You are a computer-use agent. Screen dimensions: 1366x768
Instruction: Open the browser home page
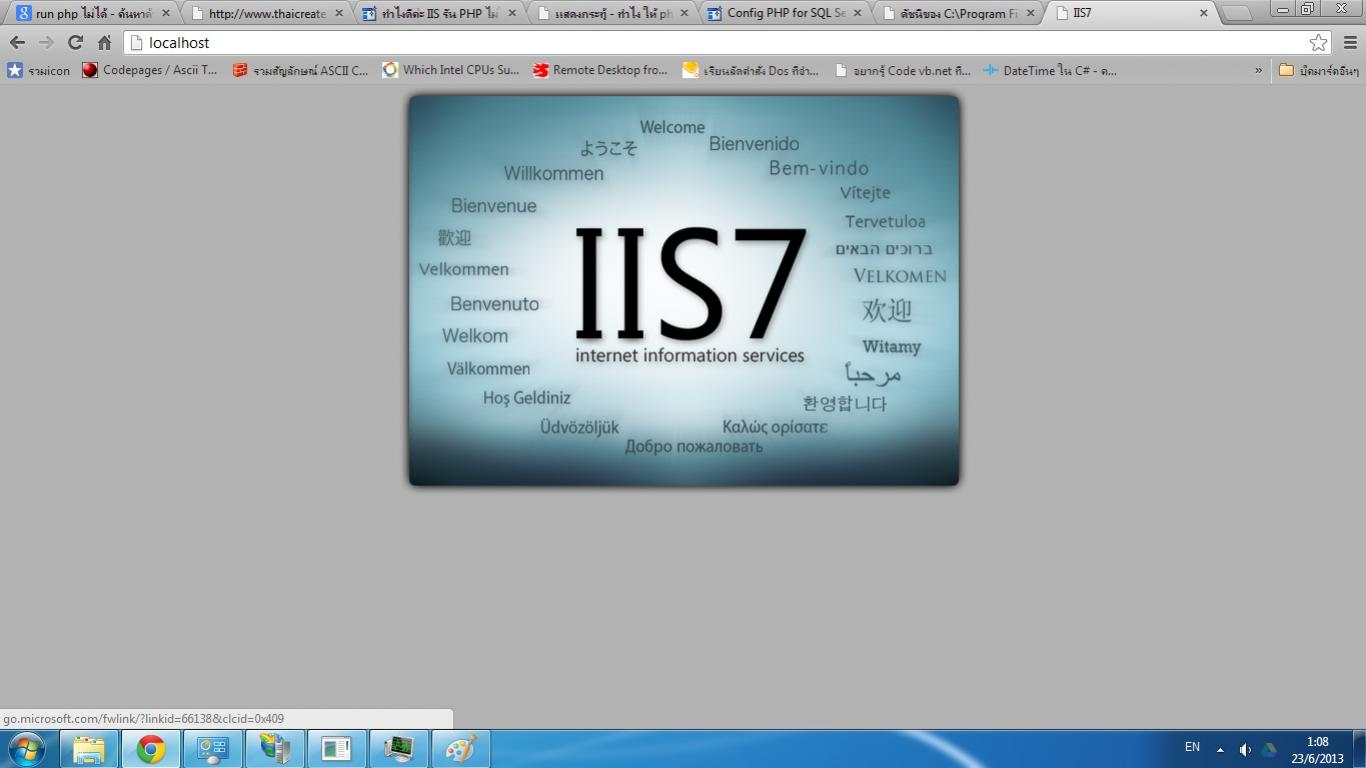[x=104, y=42]
